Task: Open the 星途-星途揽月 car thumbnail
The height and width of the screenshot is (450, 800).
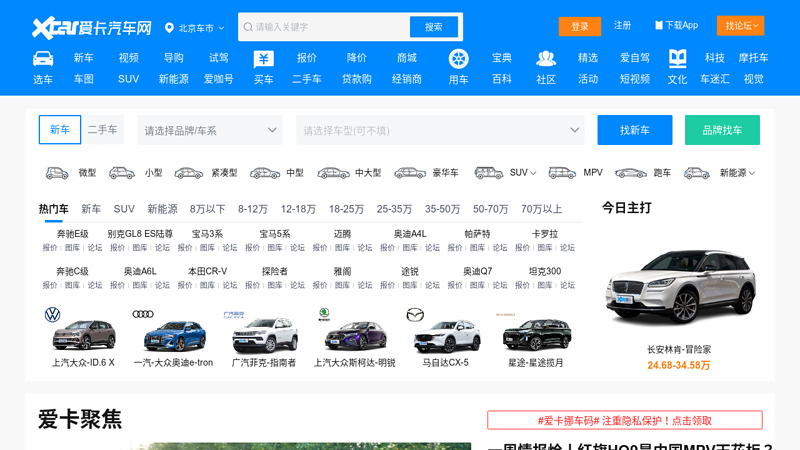Action: pos(536,334)
